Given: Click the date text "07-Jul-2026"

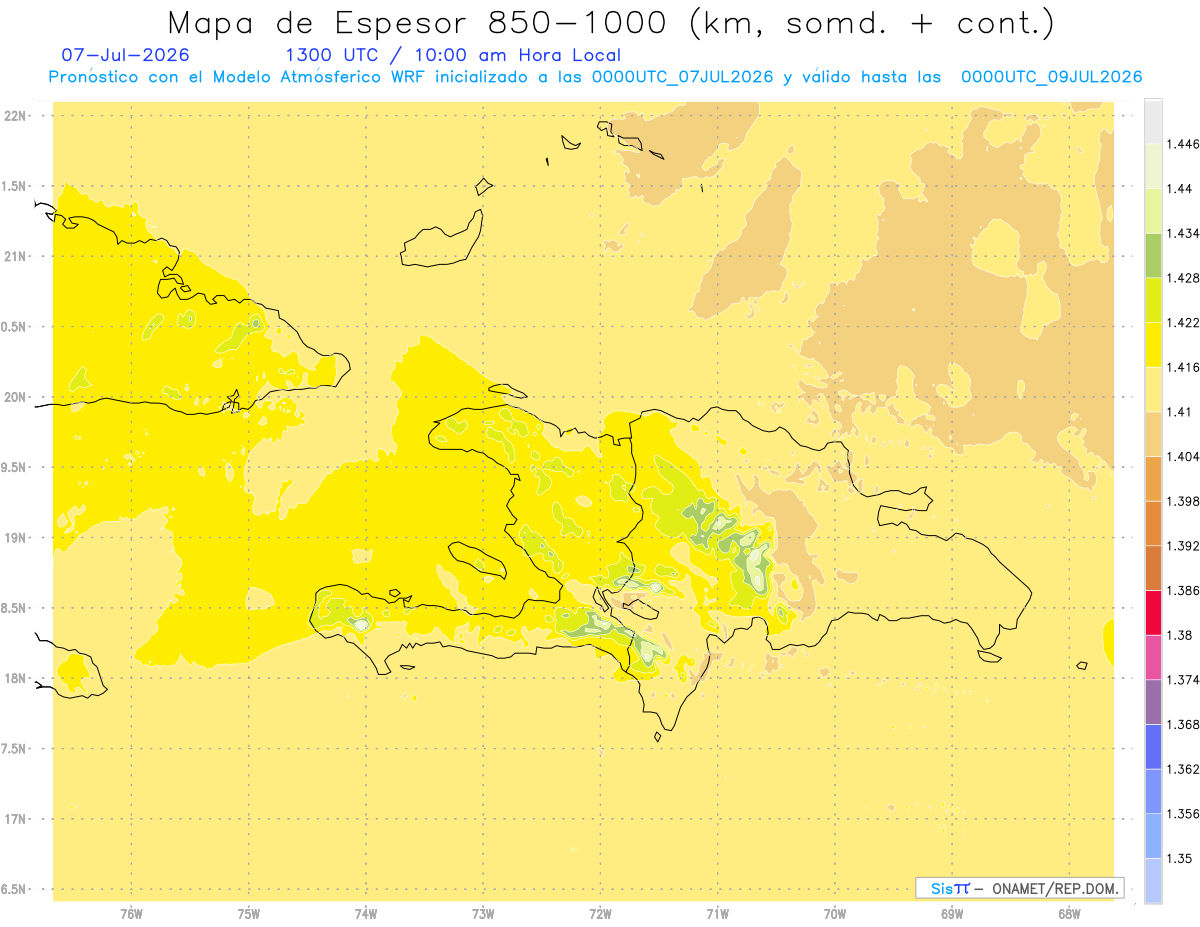Looking at the screenshot, I should (125, 55).
